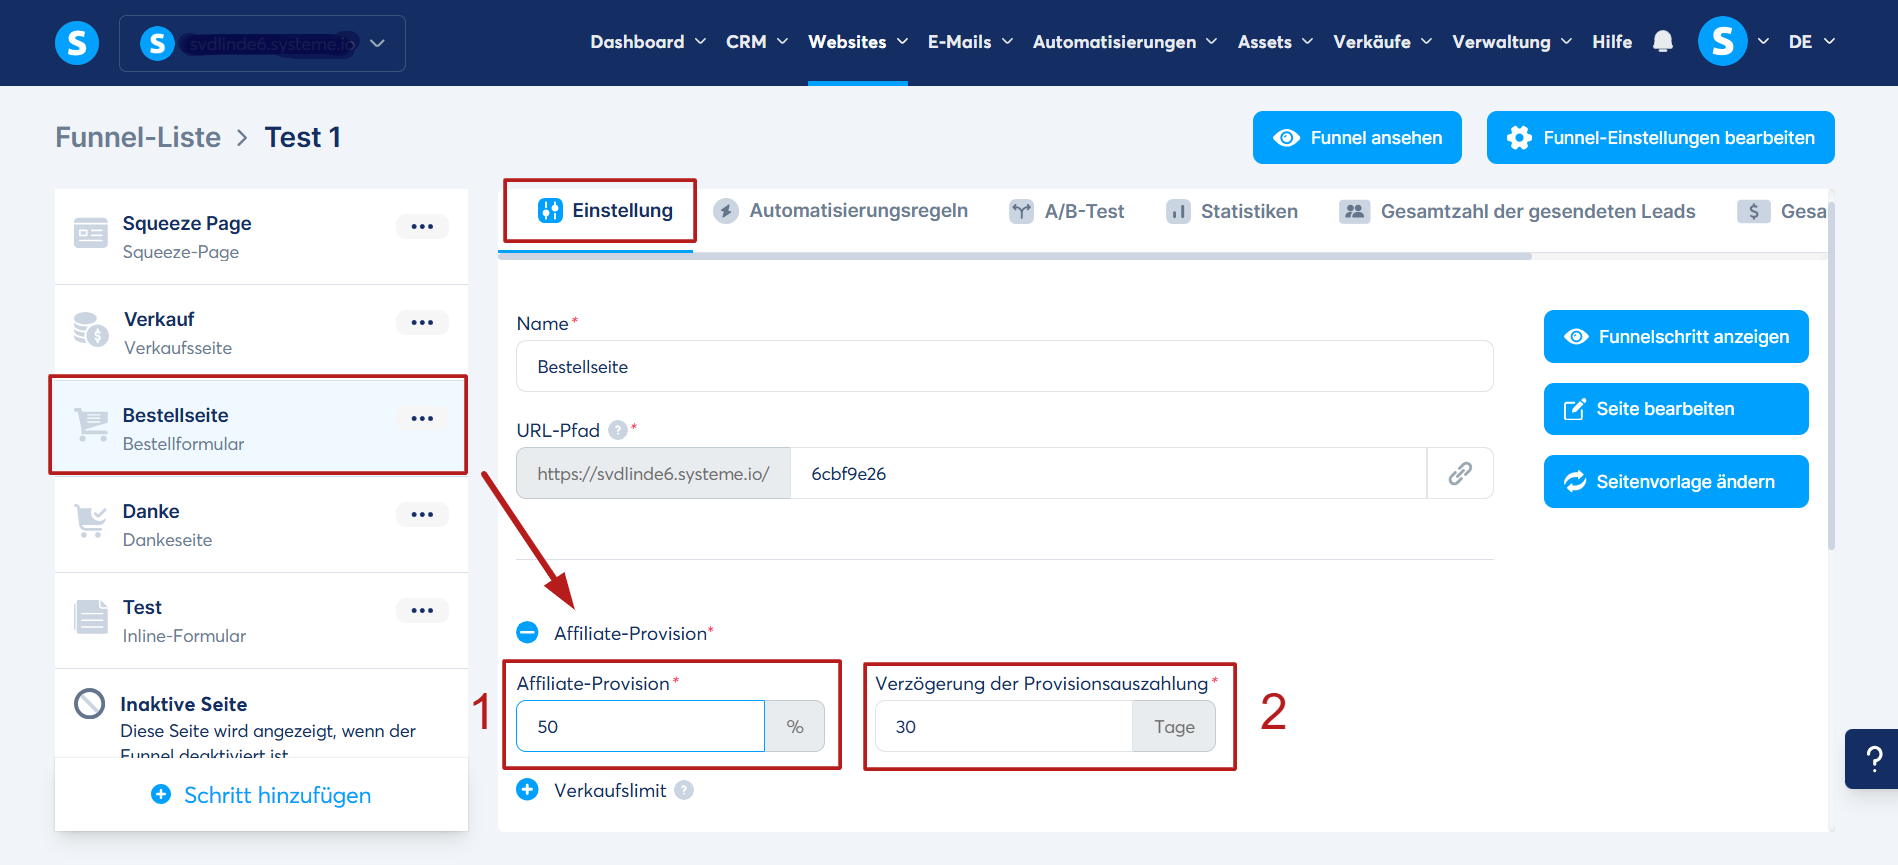Go back to Funnel-Liste breadcrumb
Viewport: 1898px width, 865px height.
(138, 137)
